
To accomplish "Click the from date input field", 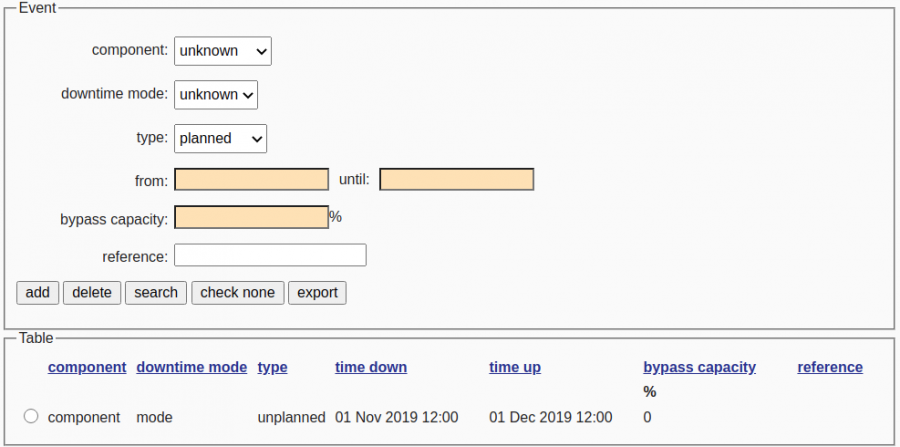I will (x=251, y=180).
